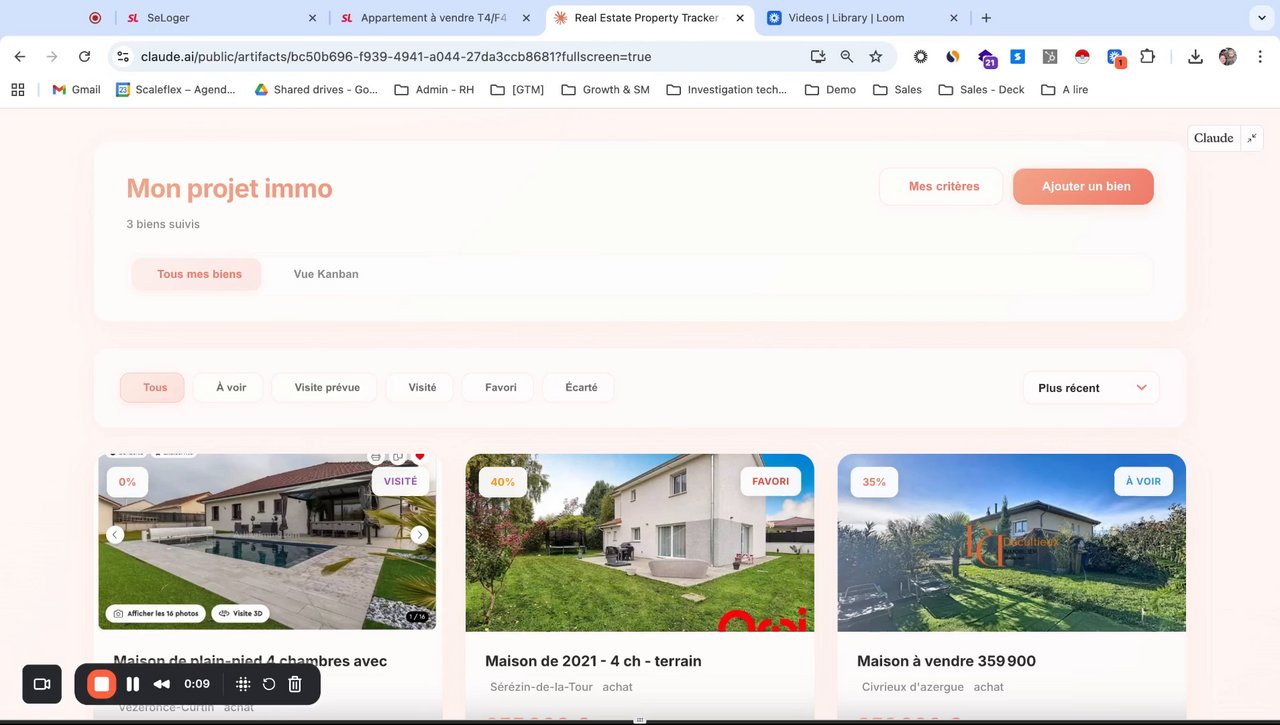The image size is (1280, 725).
Task: Stop the Loom recording with the orange button
Action: point(101,684)
